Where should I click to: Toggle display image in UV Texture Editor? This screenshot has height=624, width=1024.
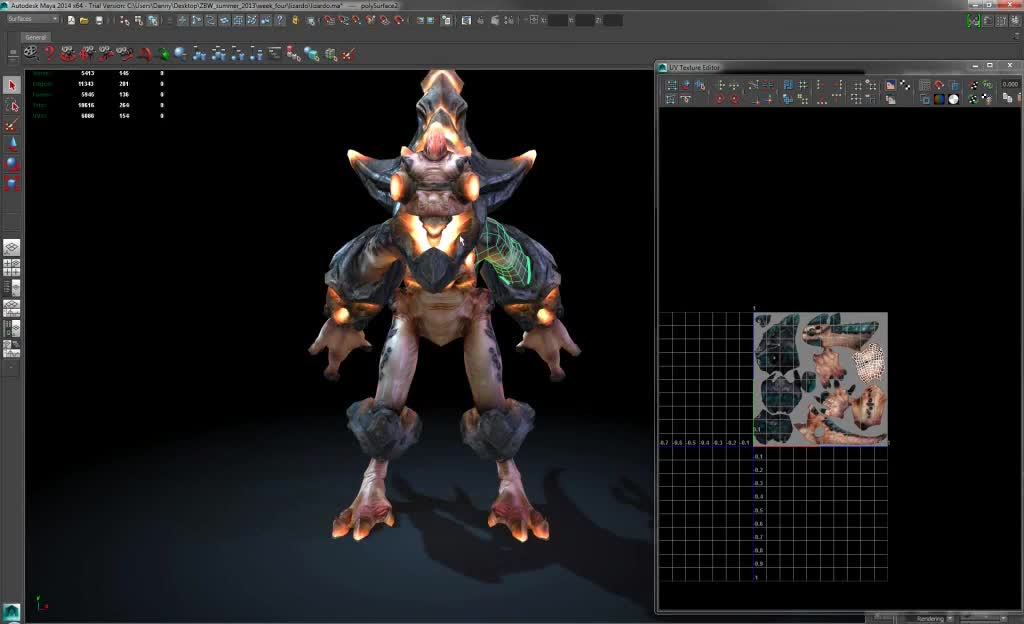(x=890, y=86)
